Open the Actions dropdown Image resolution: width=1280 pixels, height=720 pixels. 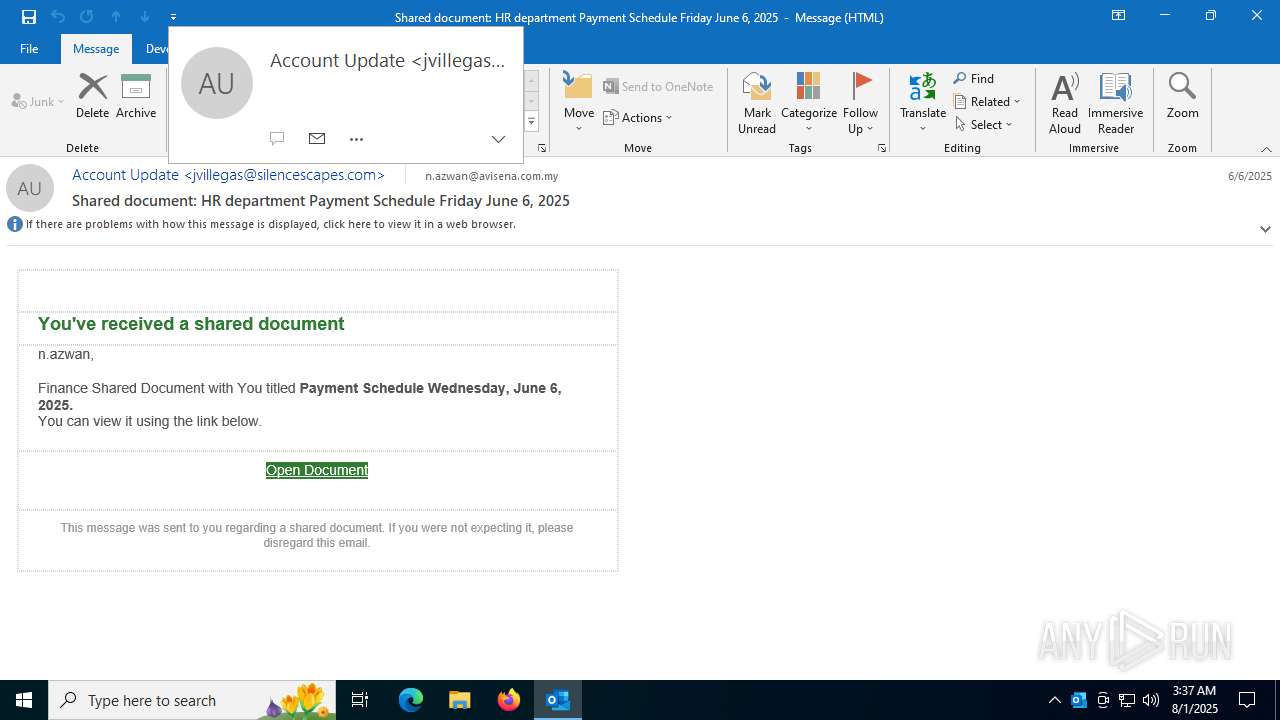[638, 117]
